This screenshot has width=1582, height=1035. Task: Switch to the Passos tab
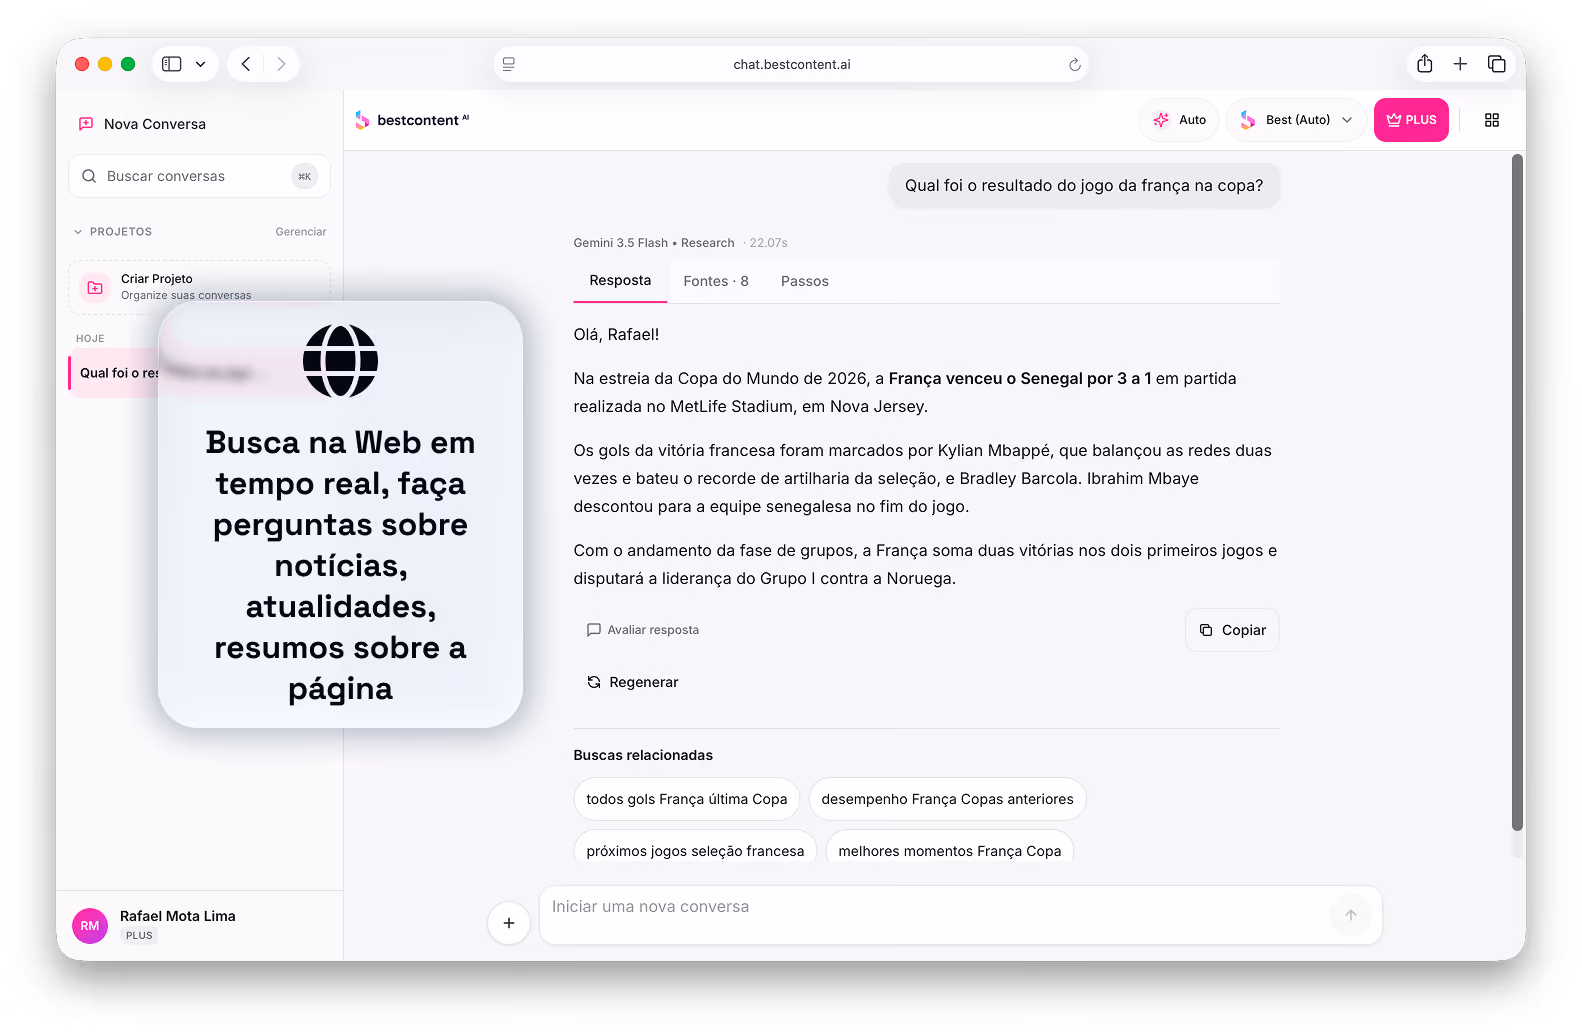tap(805, 281)
